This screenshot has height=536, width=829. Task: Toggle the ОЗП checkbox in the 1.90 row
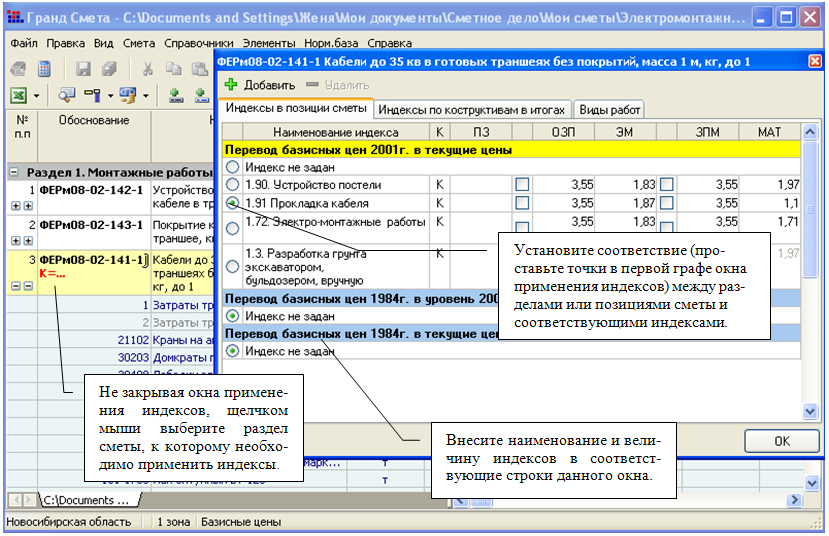pos(522,184)
